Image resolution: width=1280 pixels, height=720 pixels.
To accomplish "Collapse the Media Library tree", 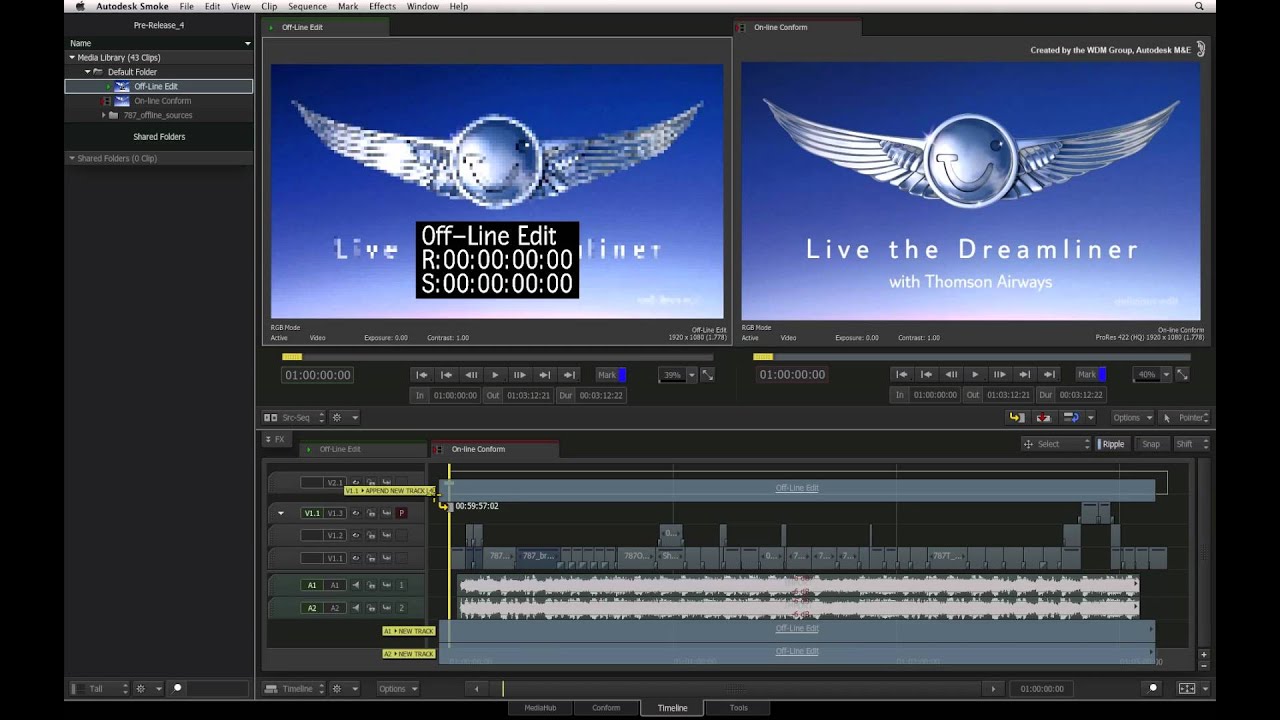I will click(x=72, y=58).
